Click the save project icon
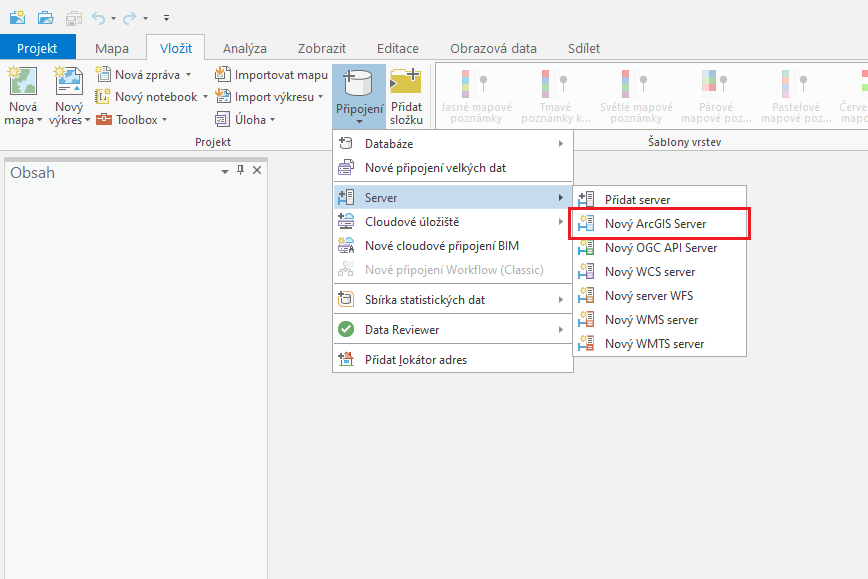Viewport: 868px width, 579px height. click(73, 18)
